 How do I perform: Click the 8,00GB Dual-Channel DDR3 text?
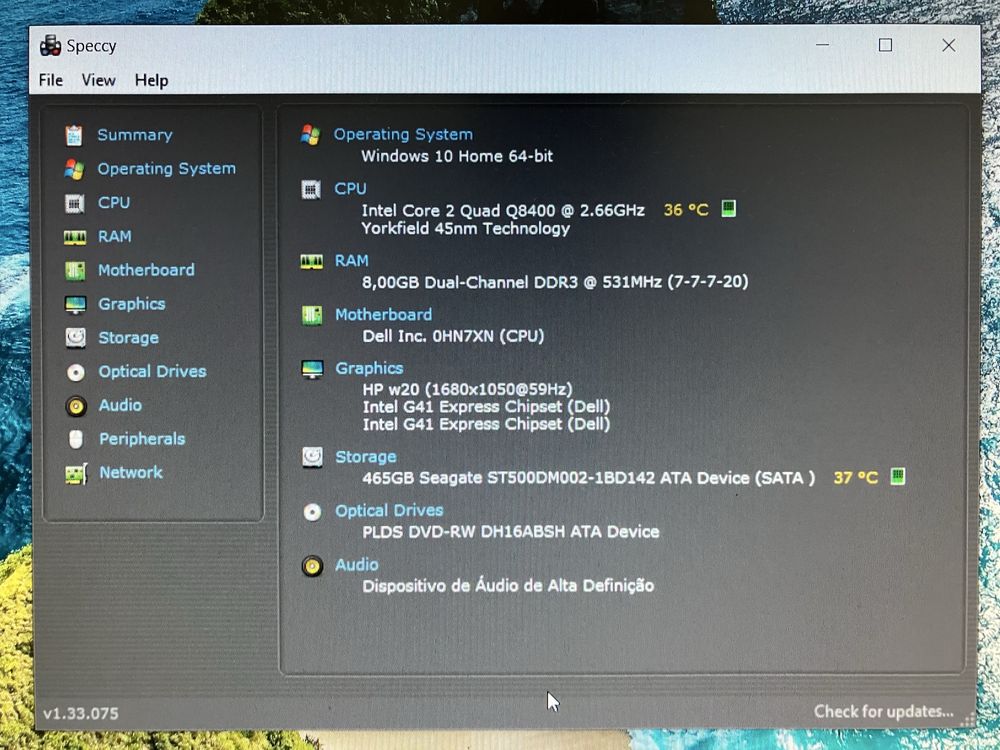pos(555,282)
